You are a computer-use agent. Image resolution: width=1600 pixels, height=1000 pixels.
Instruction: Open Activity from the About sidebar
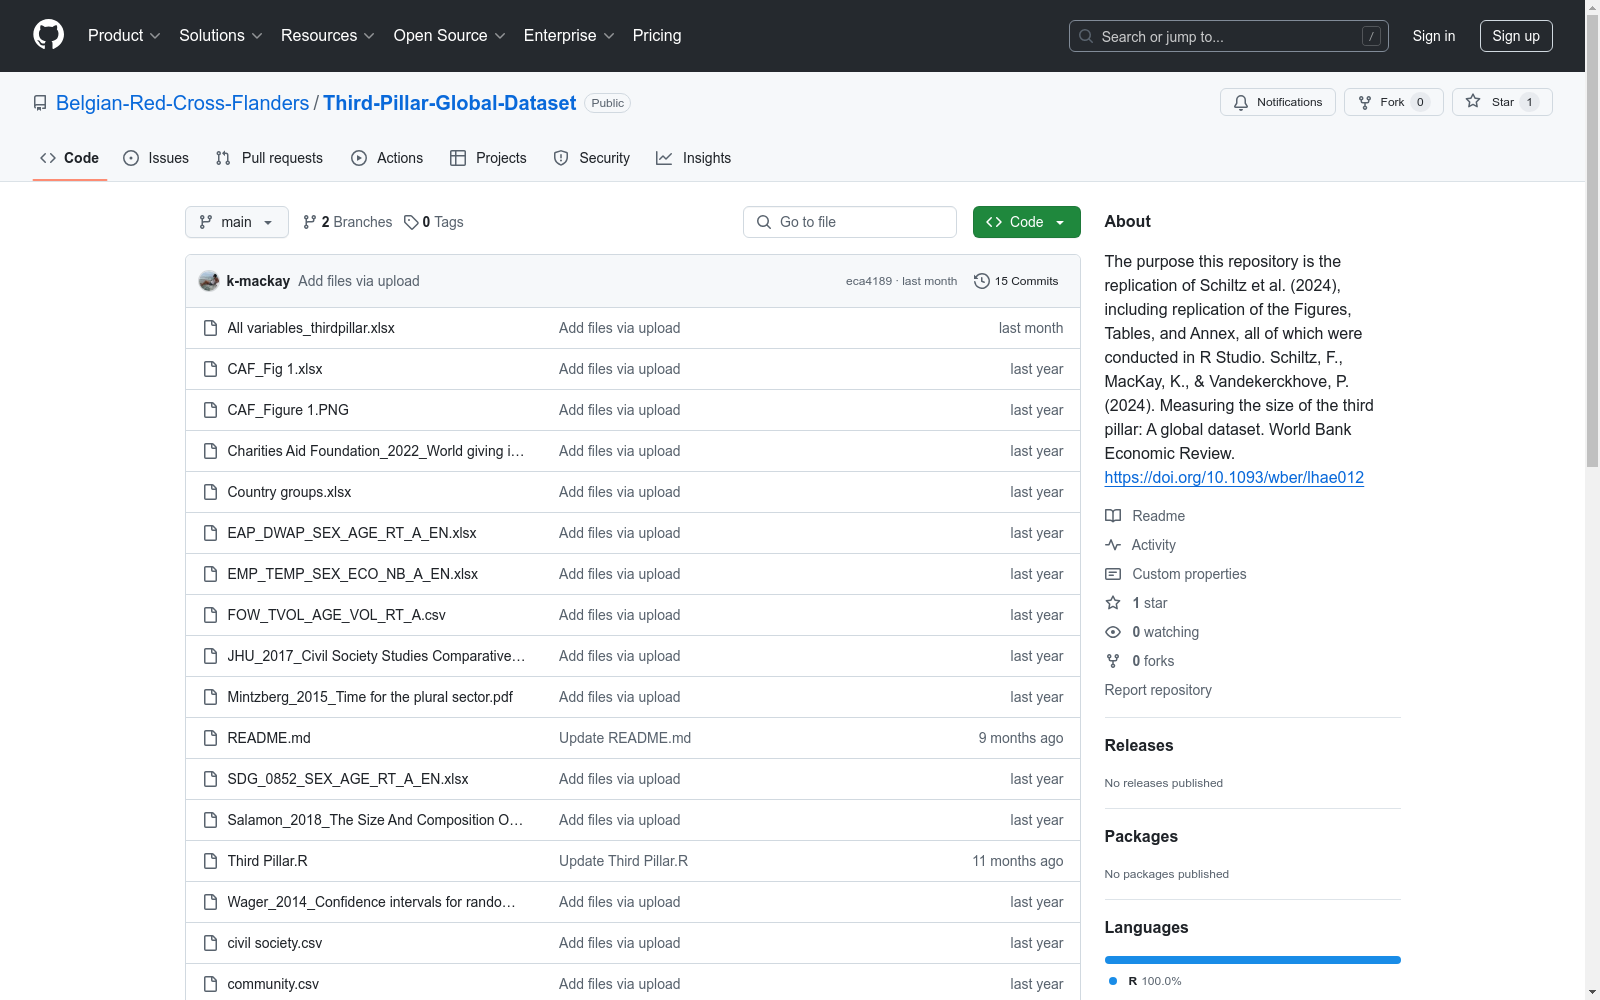coord(1140,545)
